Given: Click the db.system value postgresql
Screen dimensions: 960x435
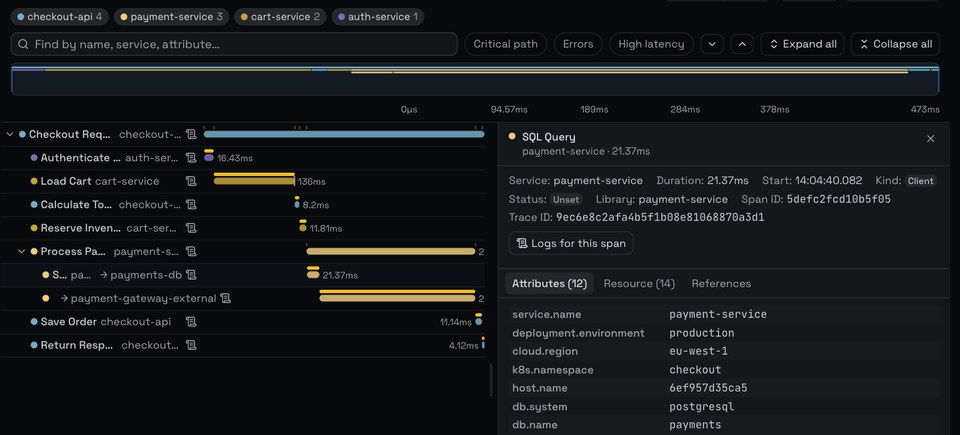Looking at the screenshot, I should click(702, 407).
